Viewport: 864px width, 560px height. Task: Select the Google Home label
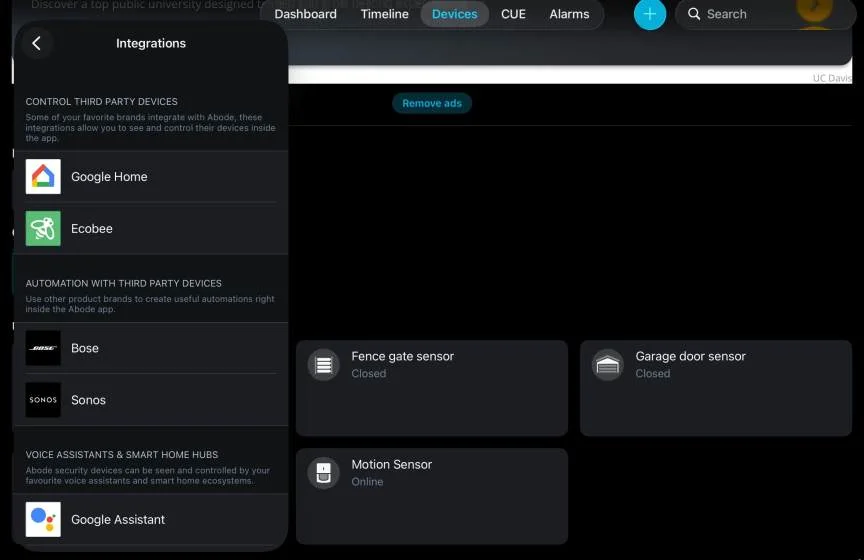click(109, 176)
